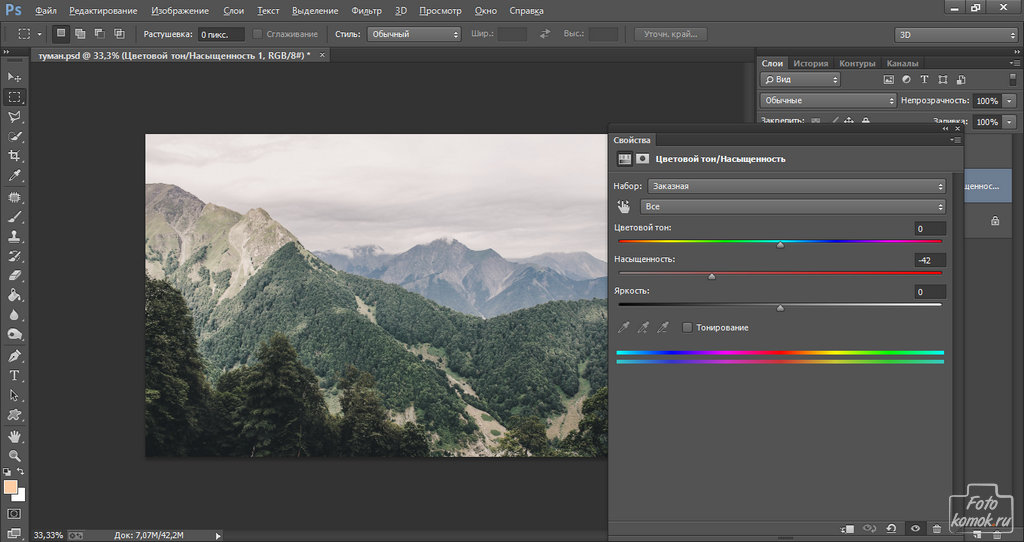Select the Spot Healing Brush tool

14,197
